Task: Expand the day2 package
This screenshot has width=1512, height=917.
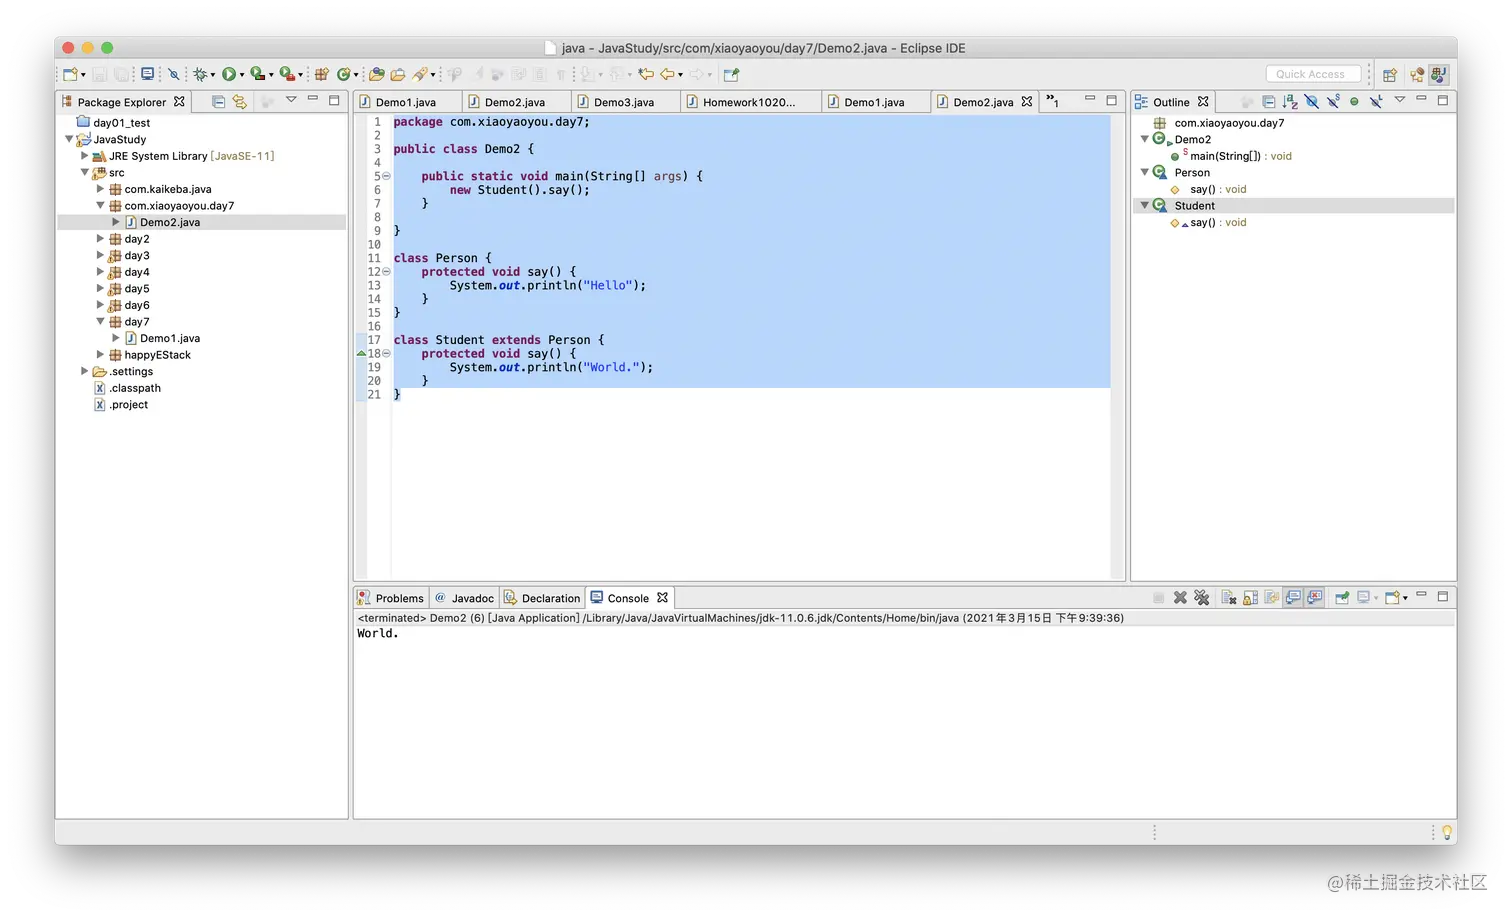Action: pos(100,239)
